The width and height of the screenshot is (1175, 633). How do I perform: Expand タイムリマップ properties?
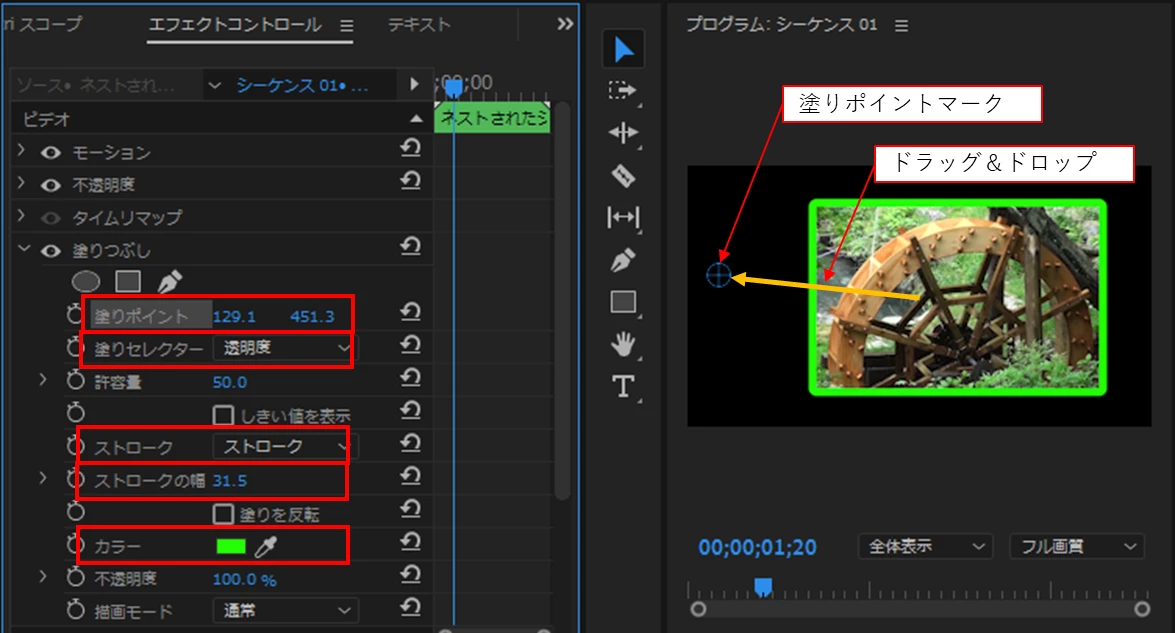click(22, 216)
